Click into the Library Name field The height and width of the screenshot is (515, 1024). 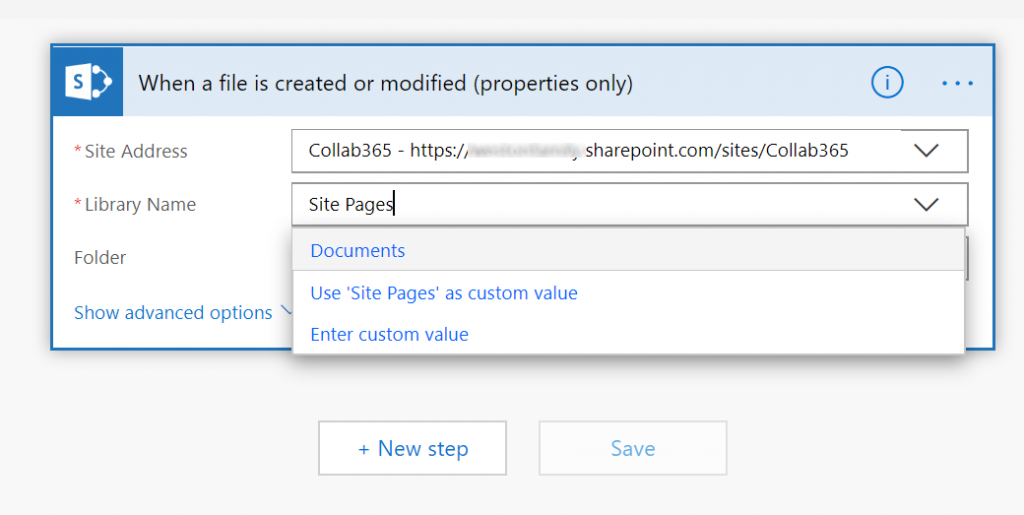coord(630,204)
